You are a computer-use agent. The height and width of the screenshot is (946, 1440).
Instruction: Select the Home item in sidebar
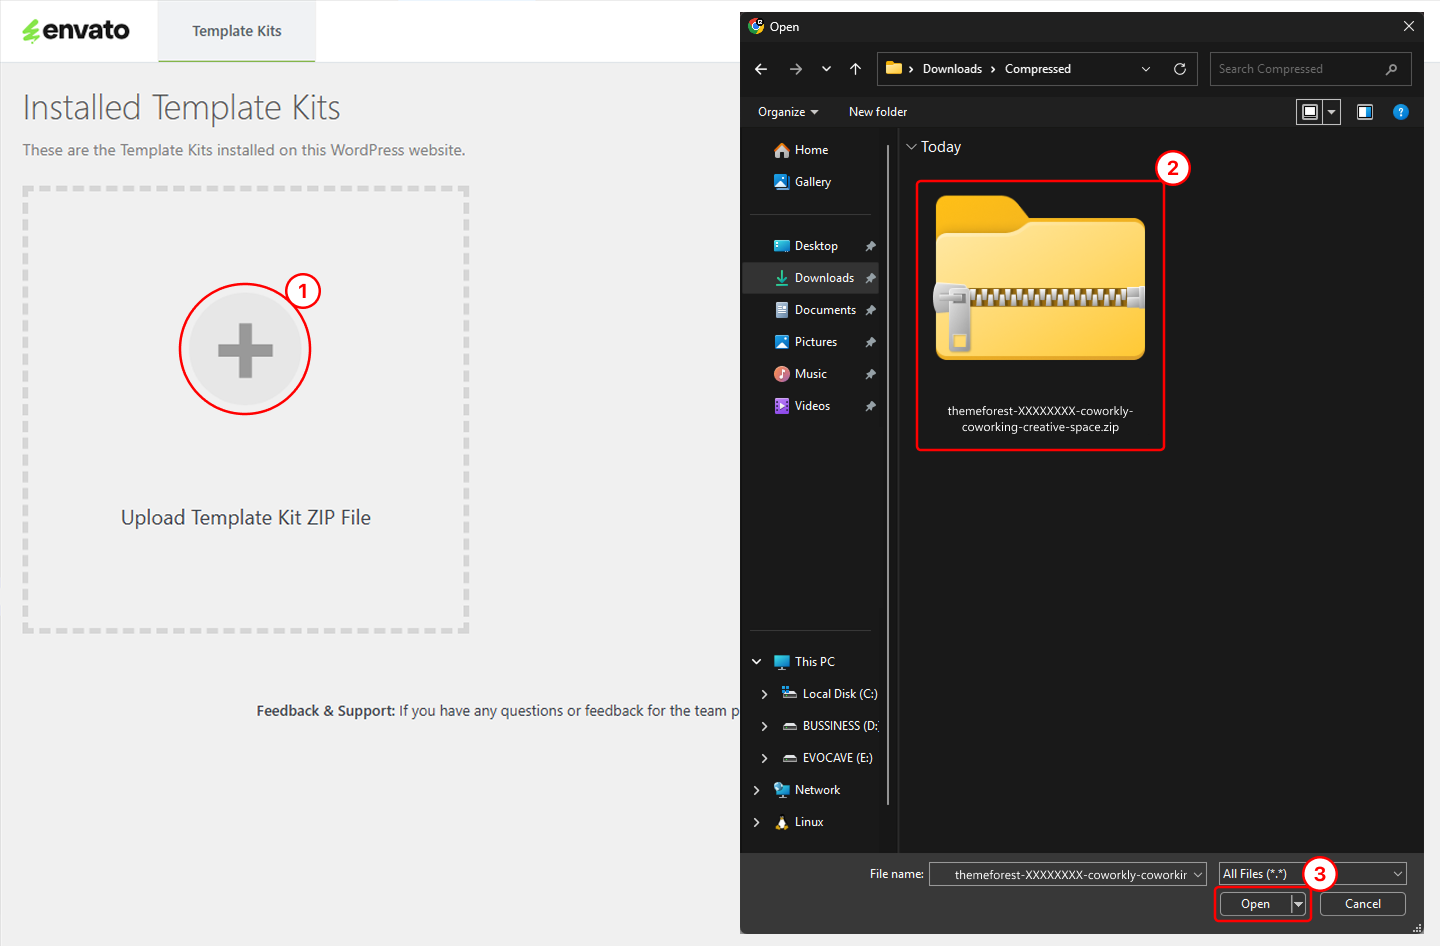tap(810, 150)
